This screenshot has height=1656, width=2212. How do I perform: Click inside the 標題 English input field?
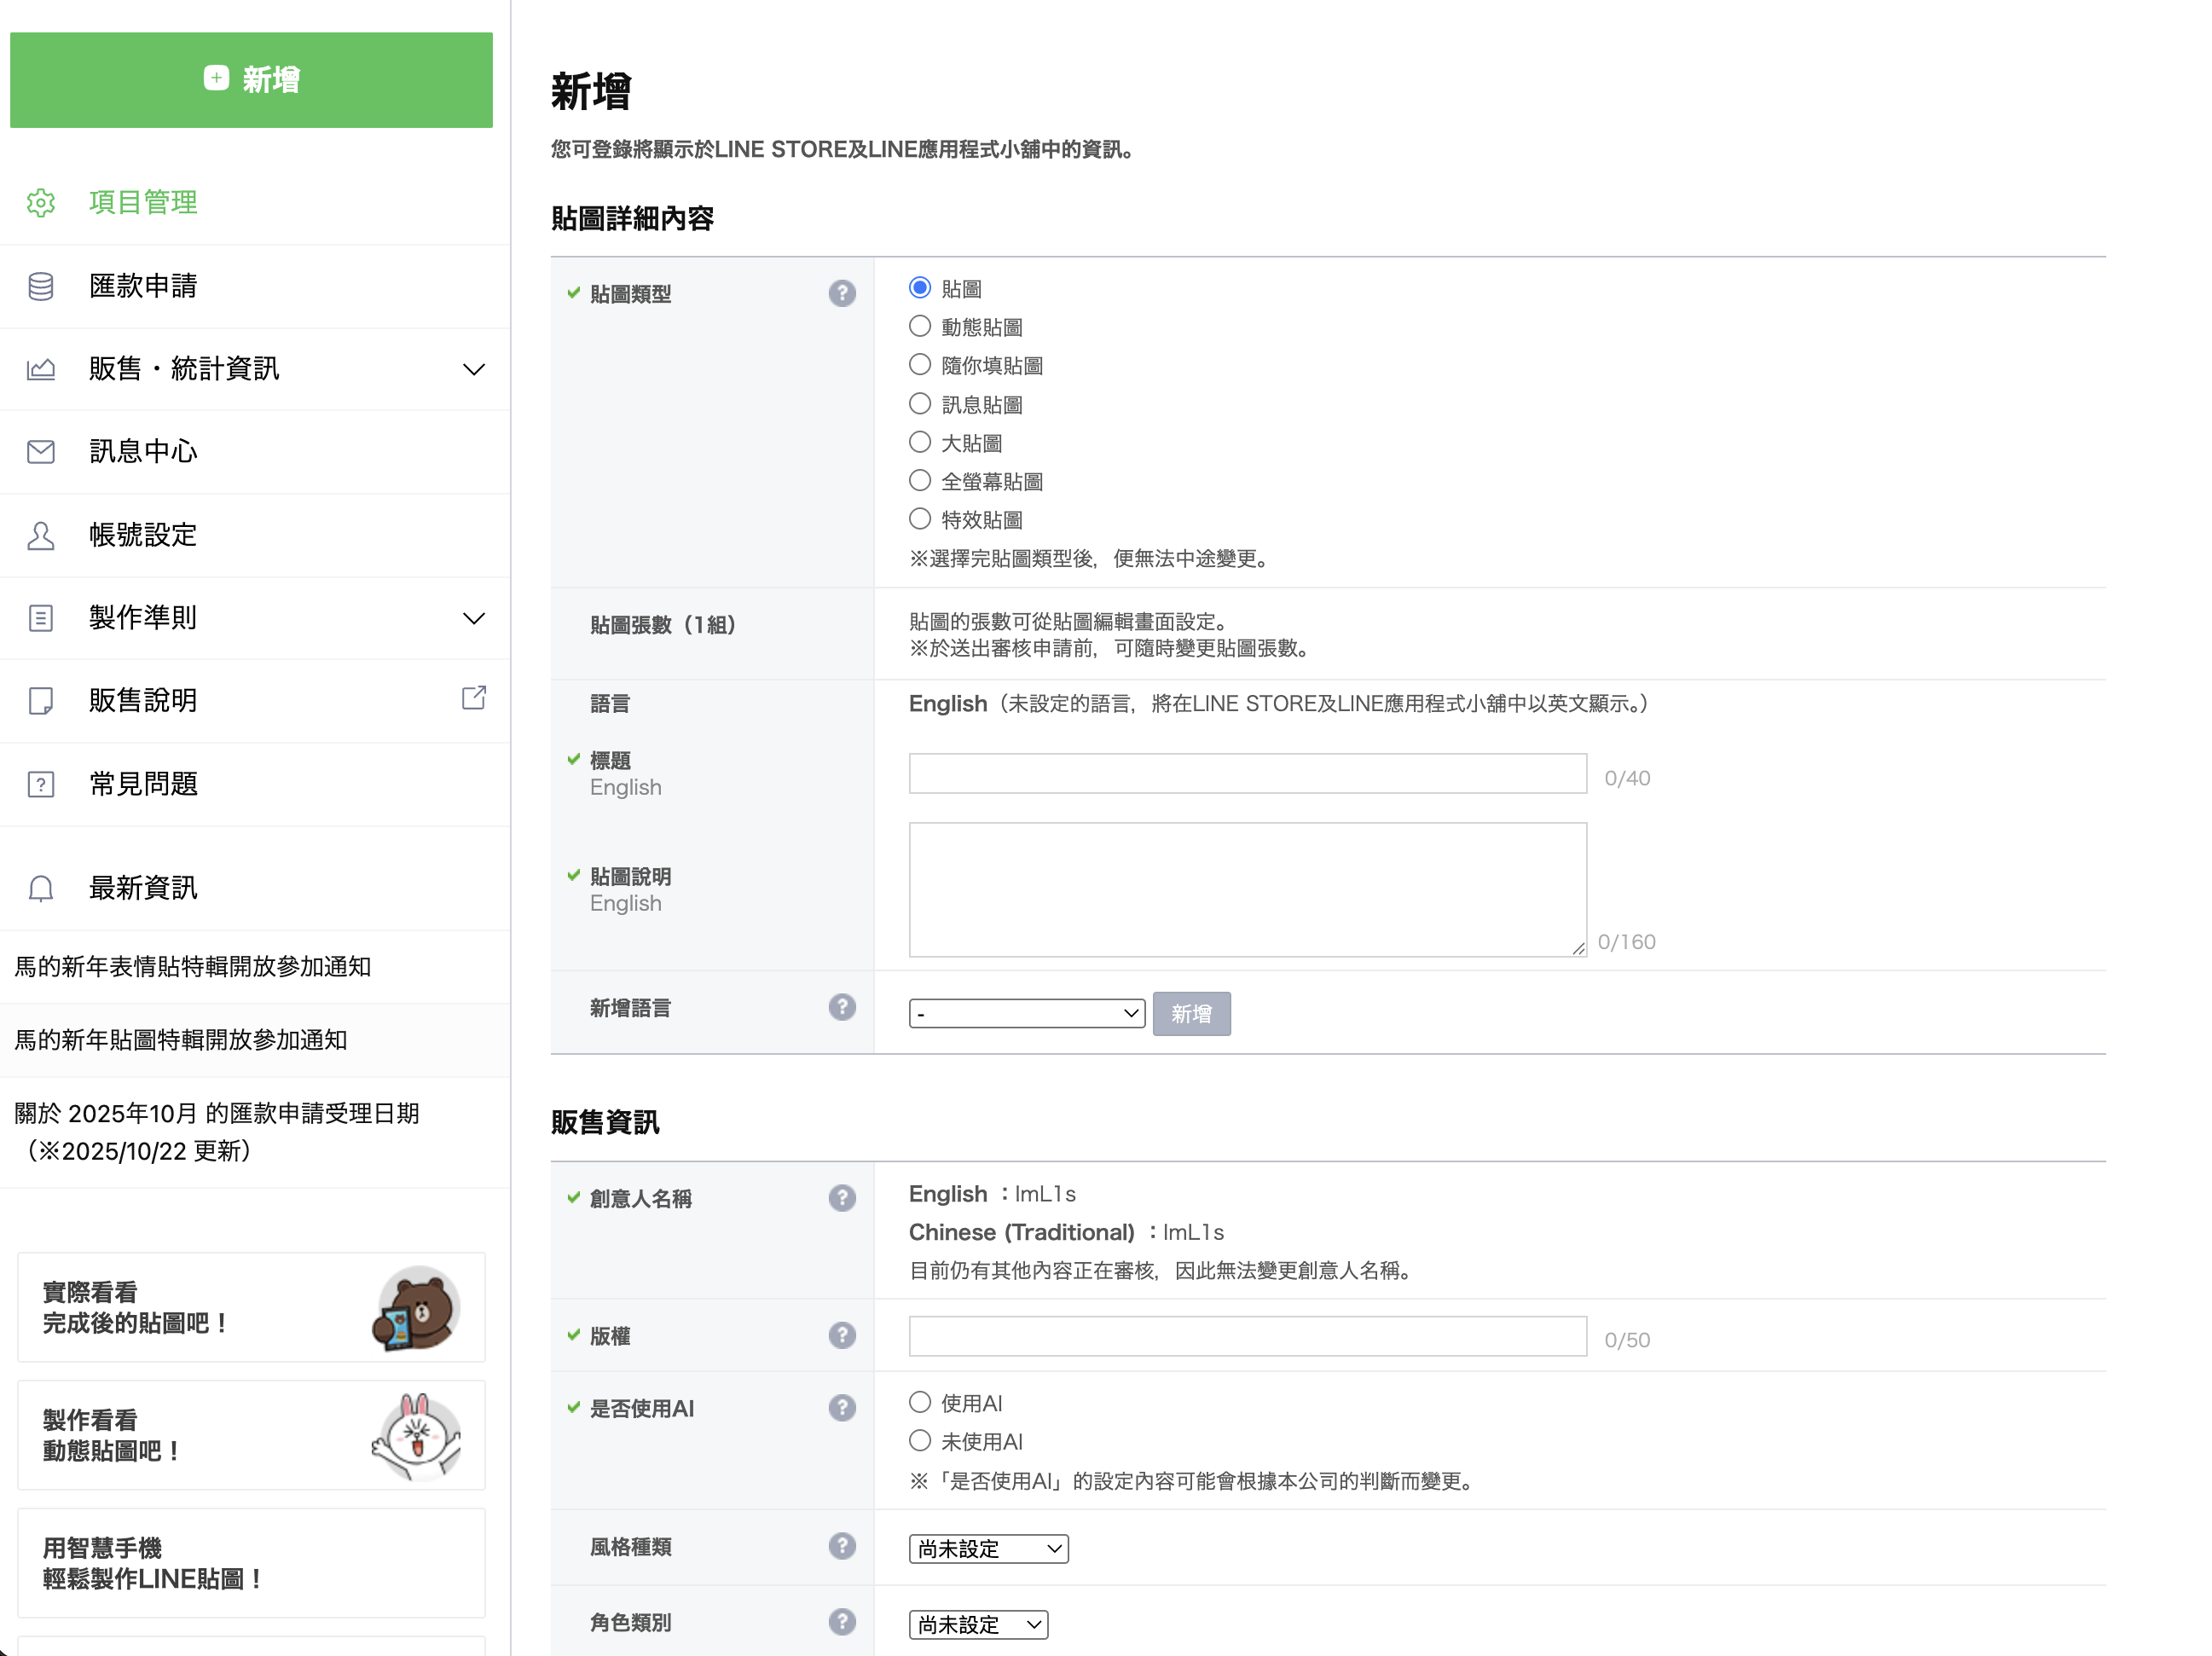pos(1246,772)
